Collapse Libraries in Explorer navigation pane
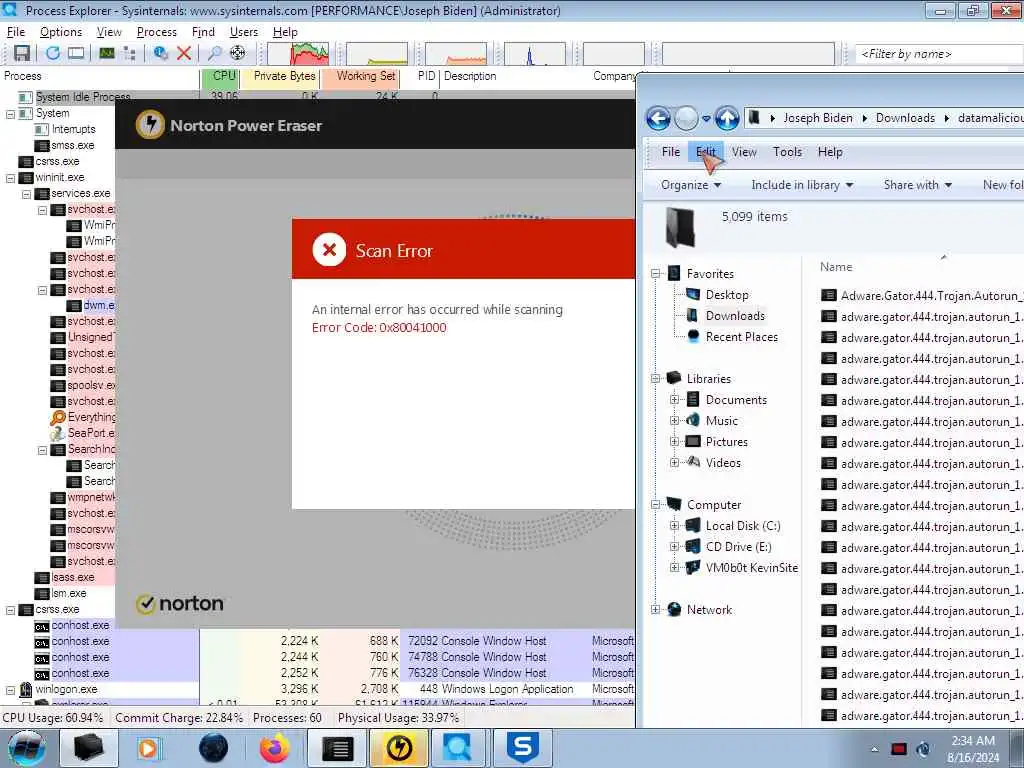1024x768 pixels. click(x=655, y=379)
